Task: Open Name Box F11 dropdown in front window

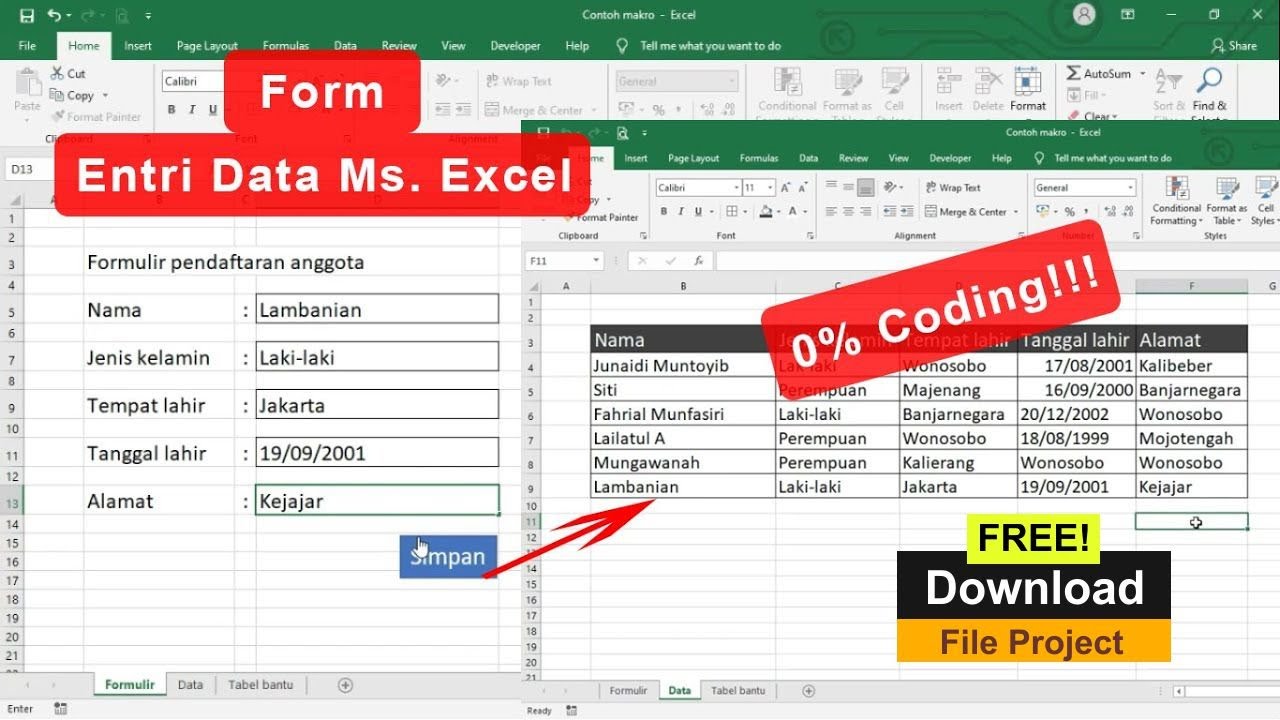Action: coord(596,261)
